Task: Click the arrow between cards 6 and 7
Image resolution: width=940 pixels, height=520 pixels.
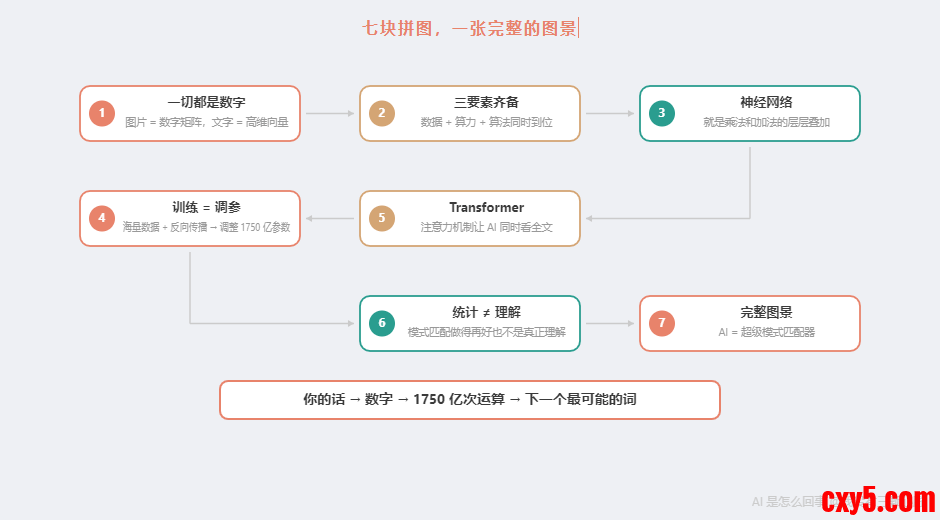Action: pos(610,323)
